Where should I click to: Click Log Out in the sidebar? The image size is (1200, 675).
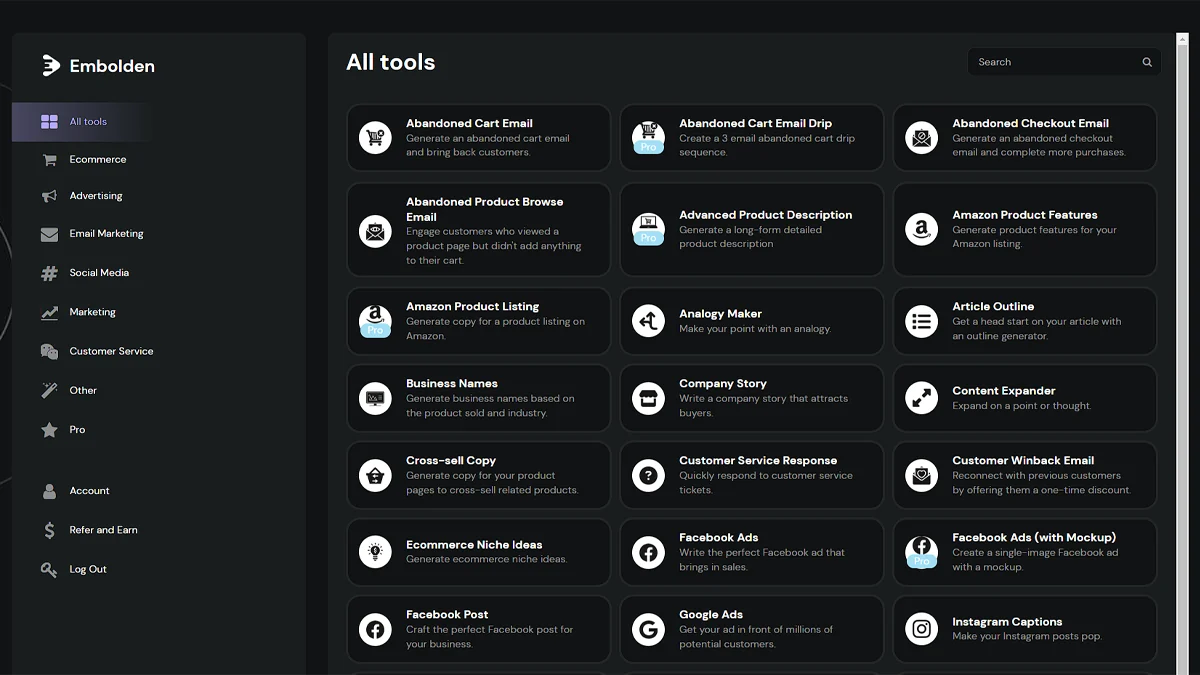click(x=86, y=569)
